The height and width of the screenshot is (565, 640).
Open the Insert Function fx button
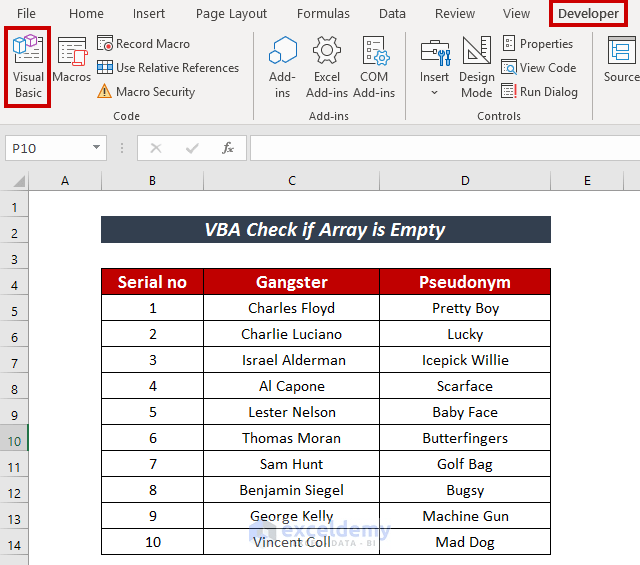click(228, 148)
